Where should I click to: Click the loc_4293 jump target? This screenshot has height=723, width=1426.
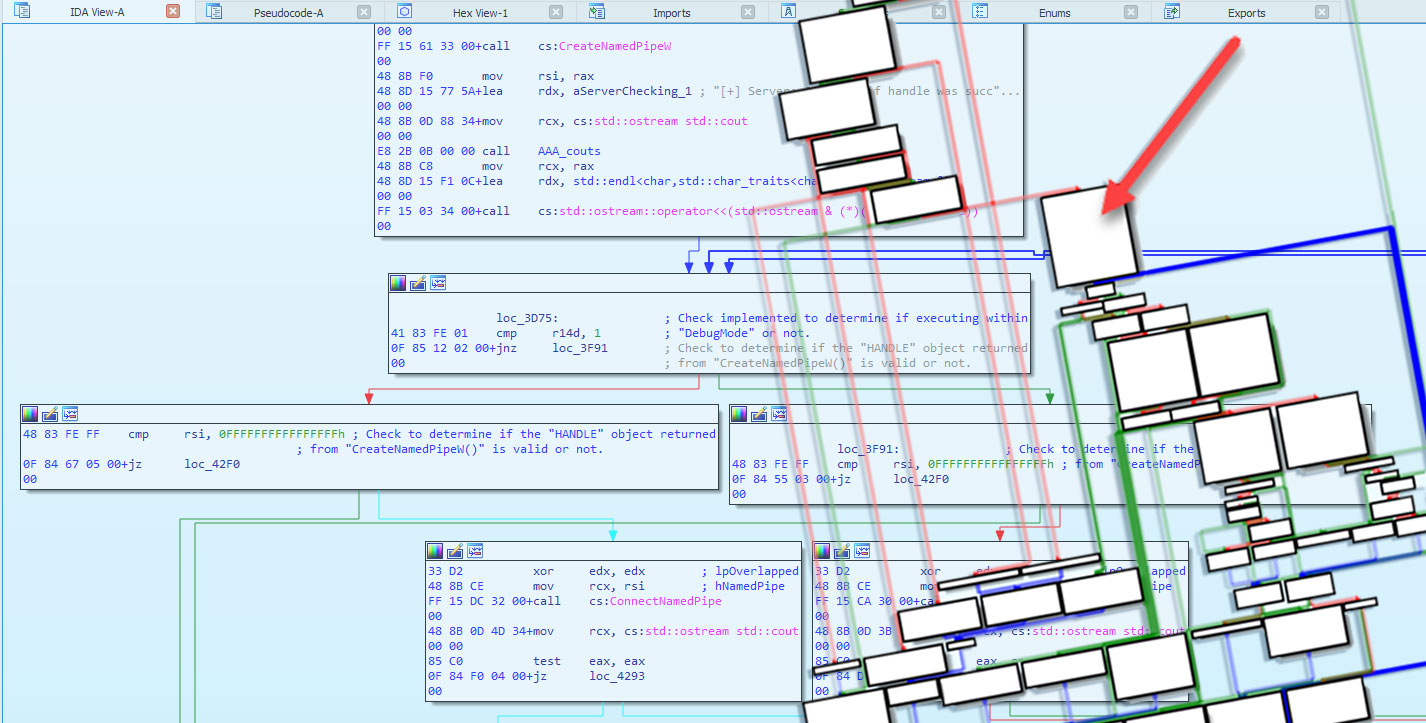(618, 676)
